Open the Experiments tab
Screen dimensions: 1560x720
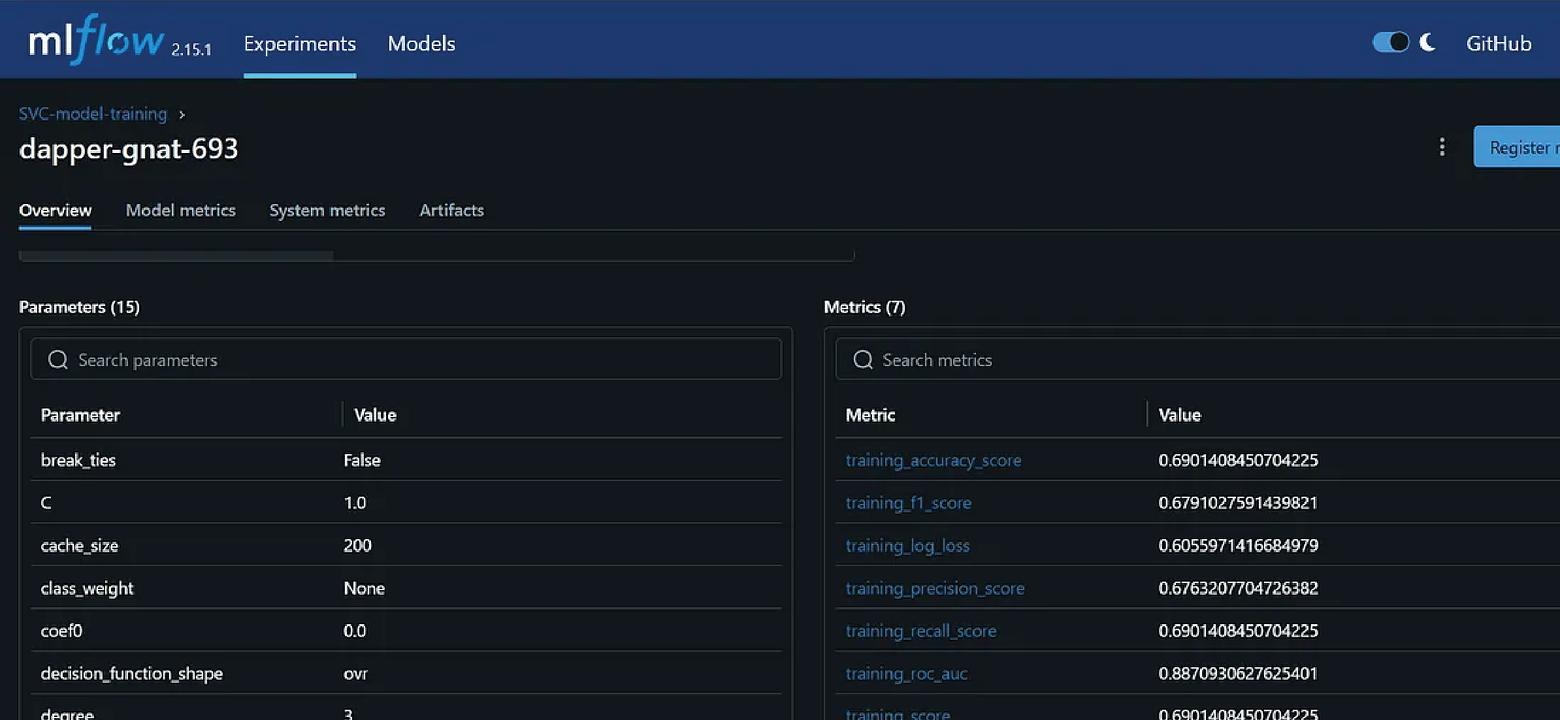tap(299, 44)
